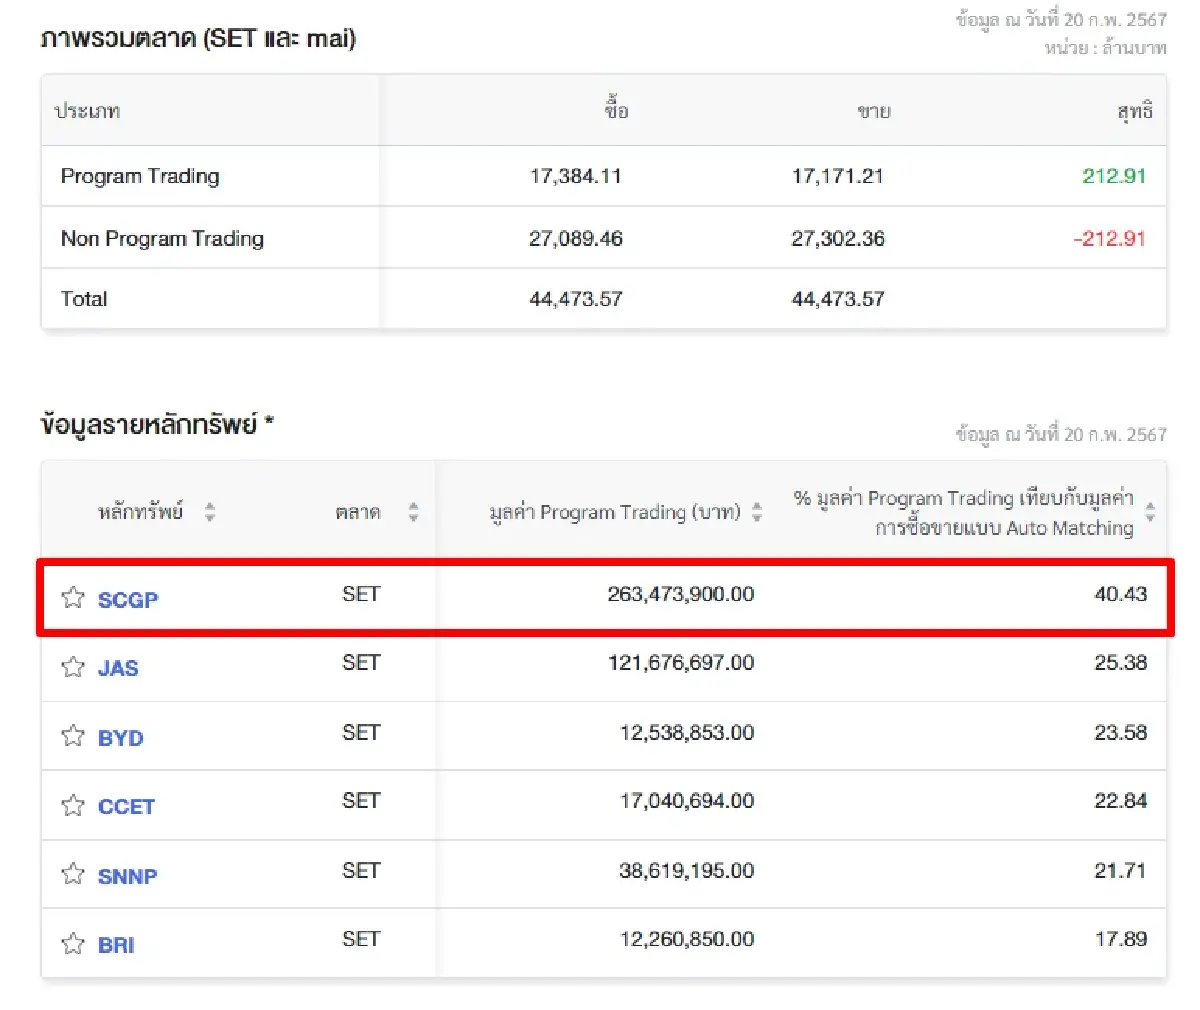View BYD stock details
Image resolution: width=1200 pixels, height=1010 pixels.
(120, 737)
